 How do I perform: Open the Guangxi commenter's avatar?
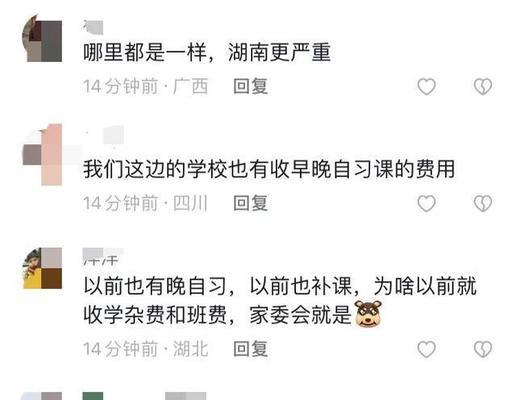coord(42,38)
